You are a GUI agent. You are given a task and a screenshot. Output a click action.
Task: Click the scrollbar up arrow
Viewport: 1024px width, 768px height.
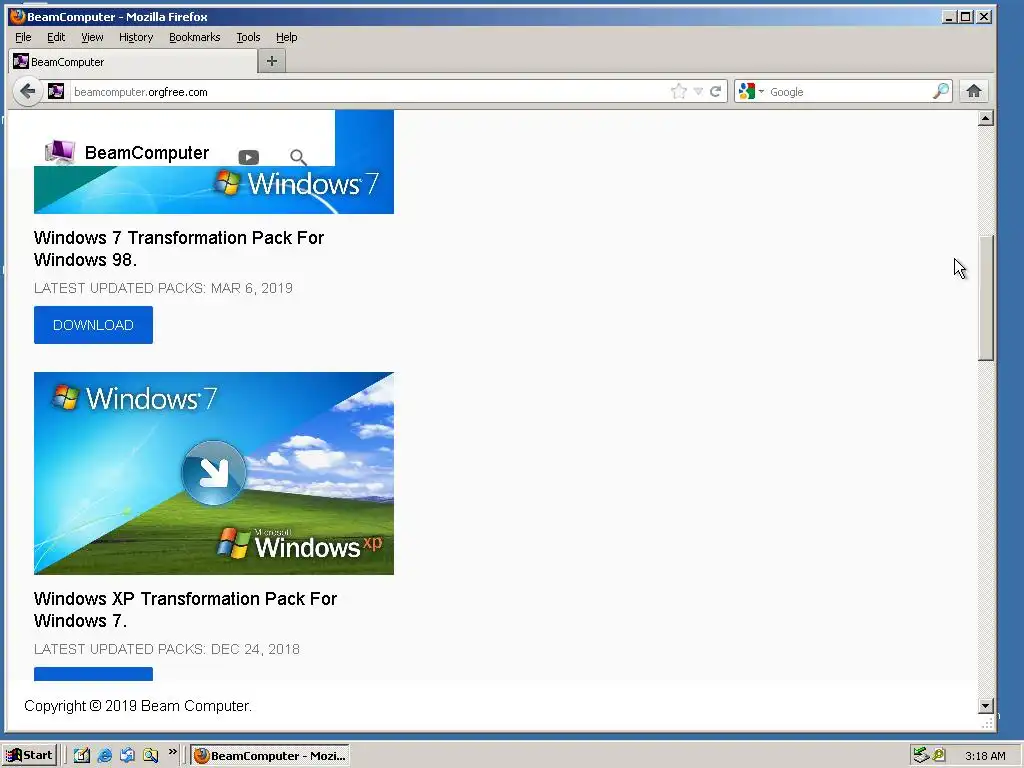click(986, 118)
